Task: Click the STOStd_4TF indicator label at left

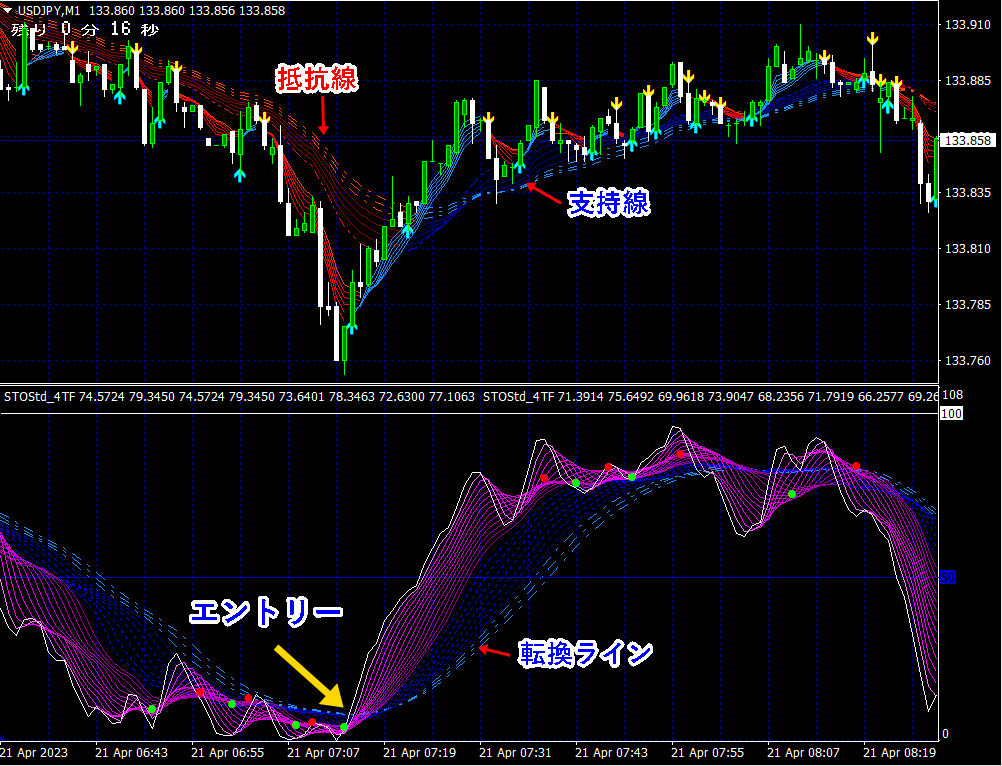Action: click(x=40, y=397)
